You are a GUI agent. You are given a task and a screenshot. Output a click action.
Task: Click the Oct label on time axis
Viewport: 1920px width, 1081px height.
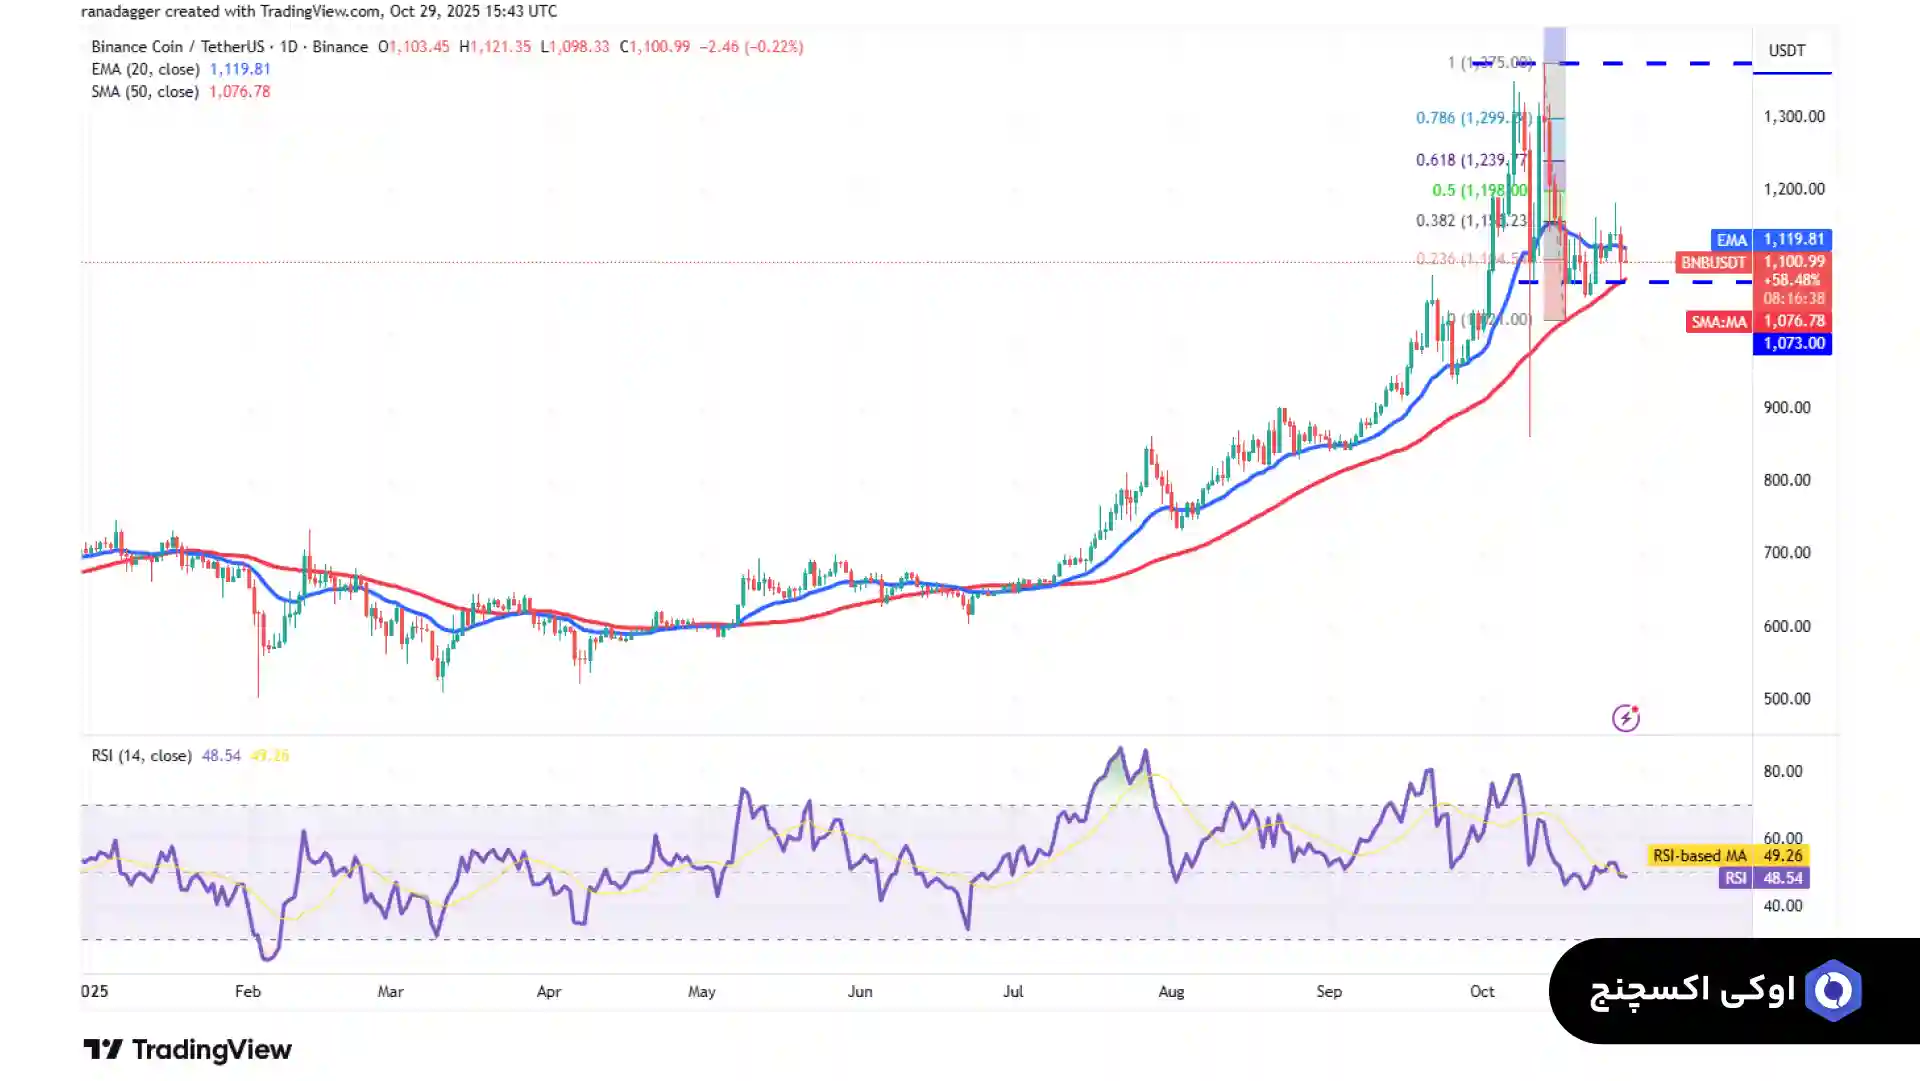1481,991
